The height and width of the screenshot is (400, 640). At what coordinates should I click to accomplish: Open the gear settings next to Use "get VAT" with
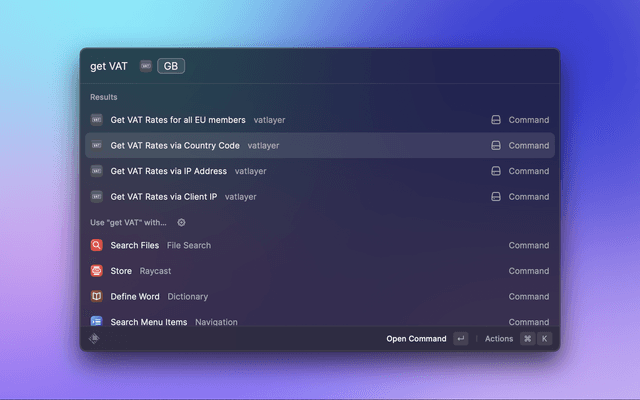click(181, 222)
